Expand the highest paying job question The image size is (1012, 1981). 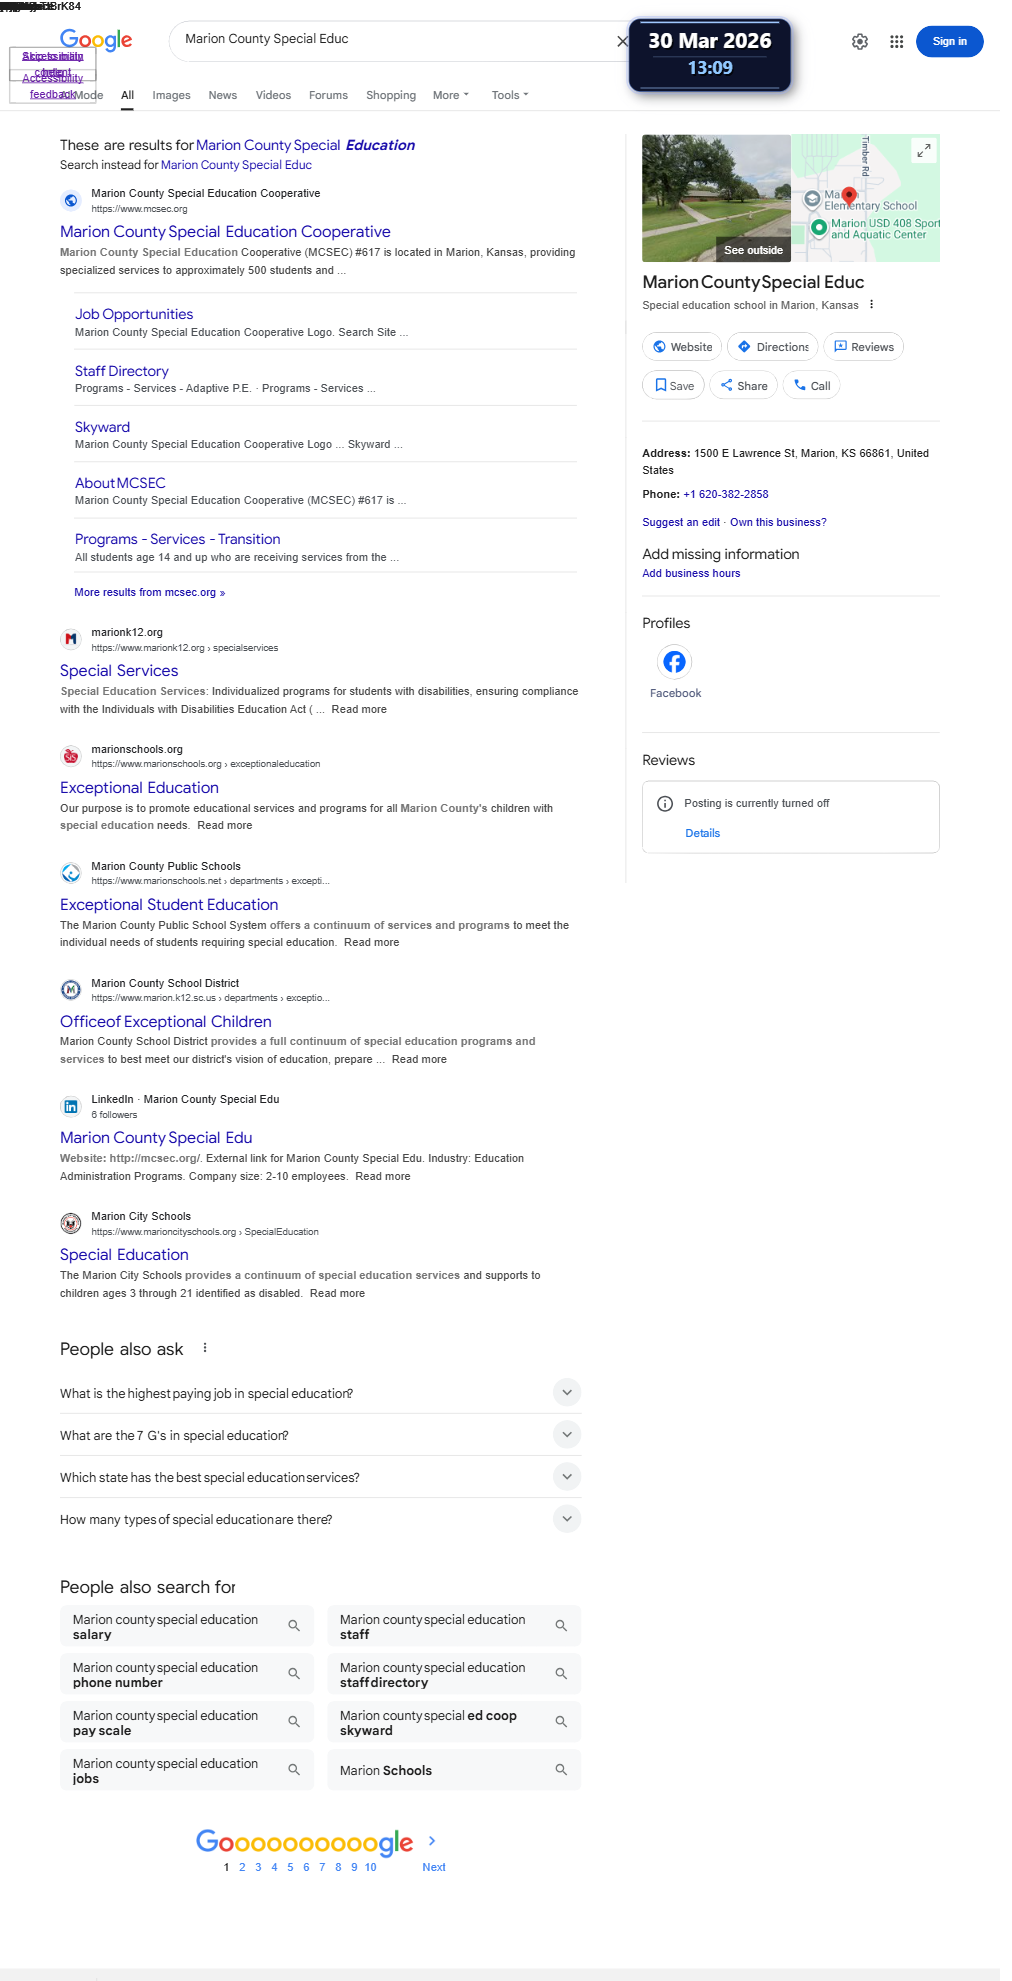coord(567,1392)
